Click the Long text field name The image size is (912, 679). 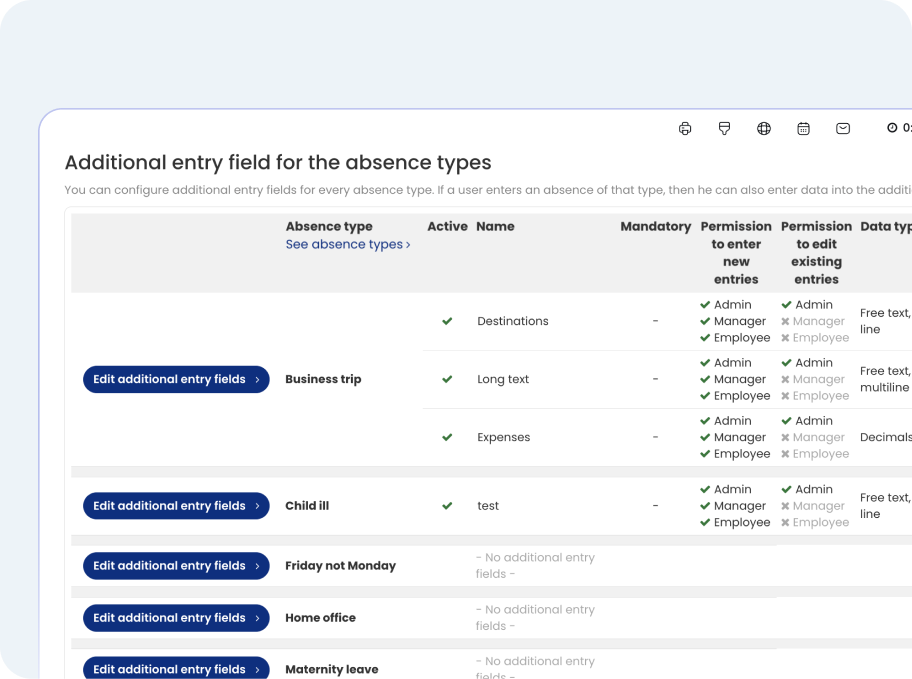[503, 379]
